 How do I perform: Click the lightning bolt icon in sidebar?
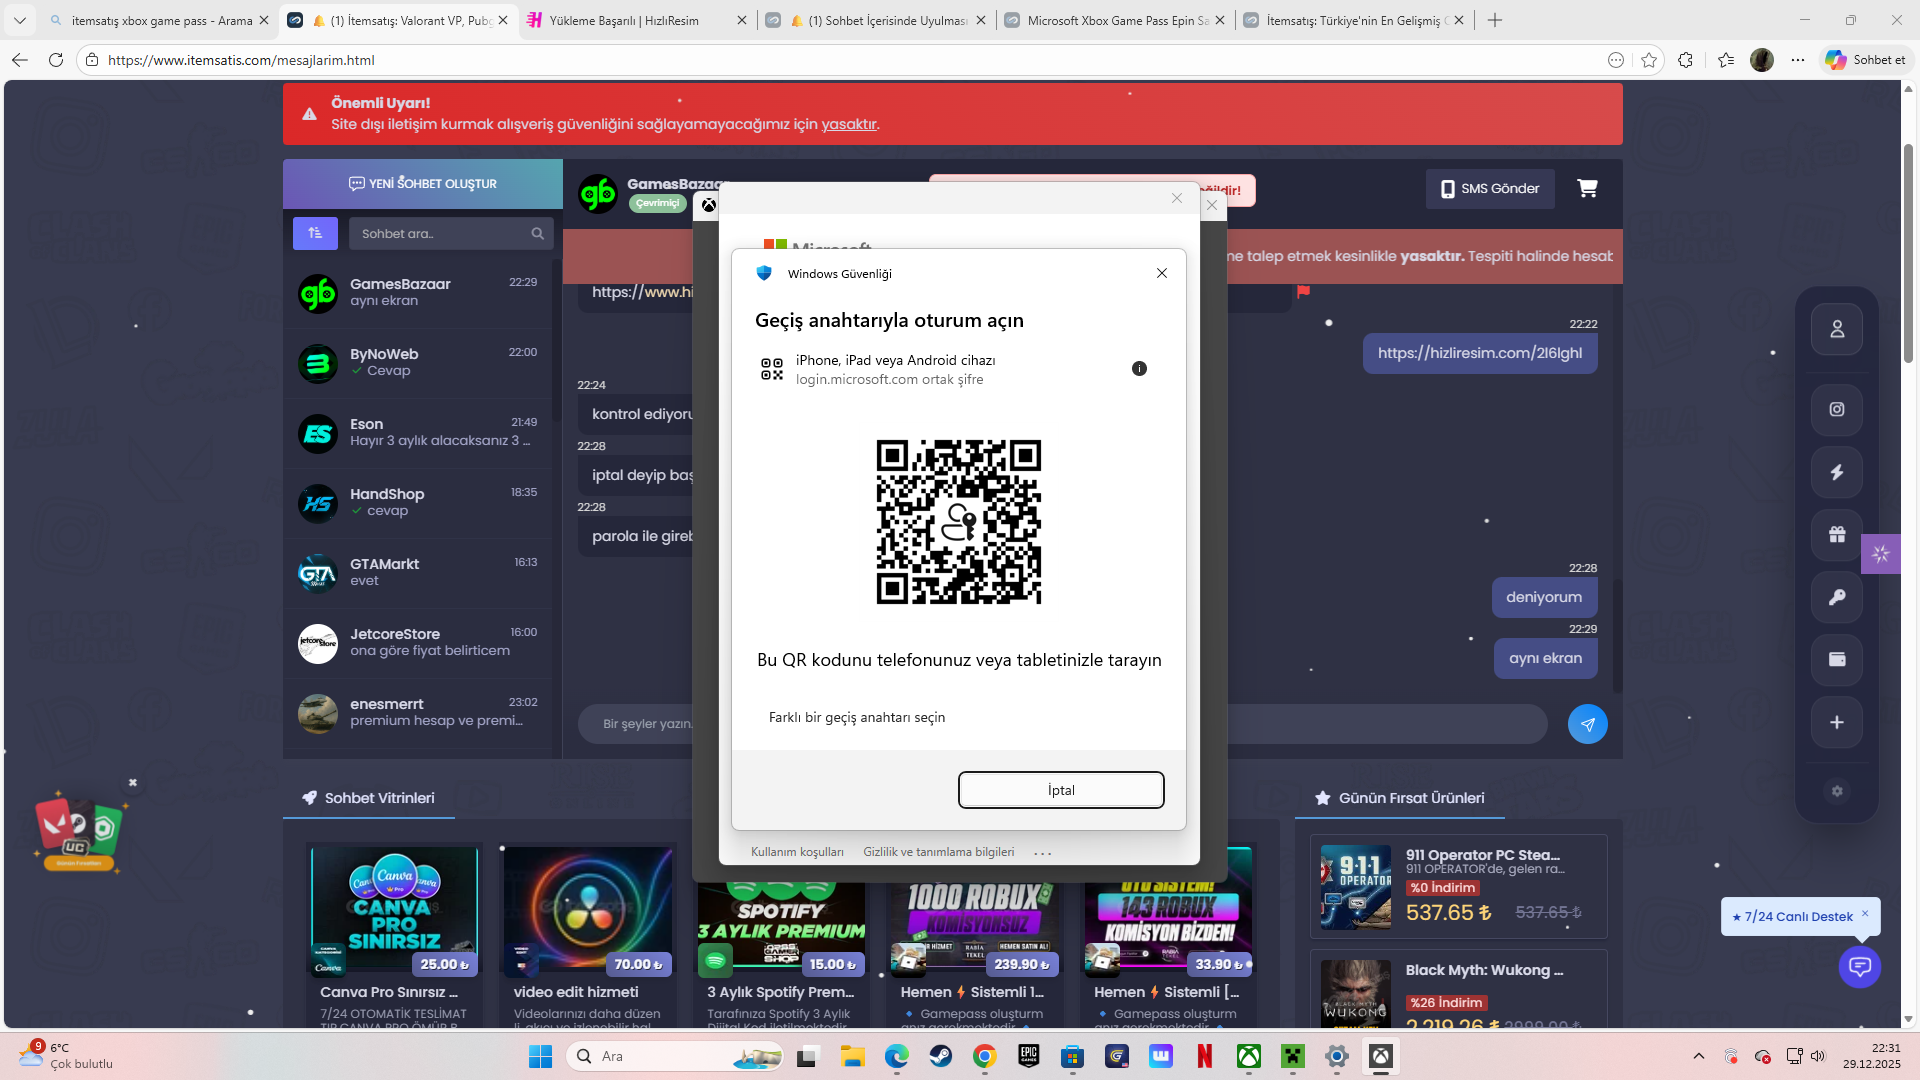pos(1837,472)
